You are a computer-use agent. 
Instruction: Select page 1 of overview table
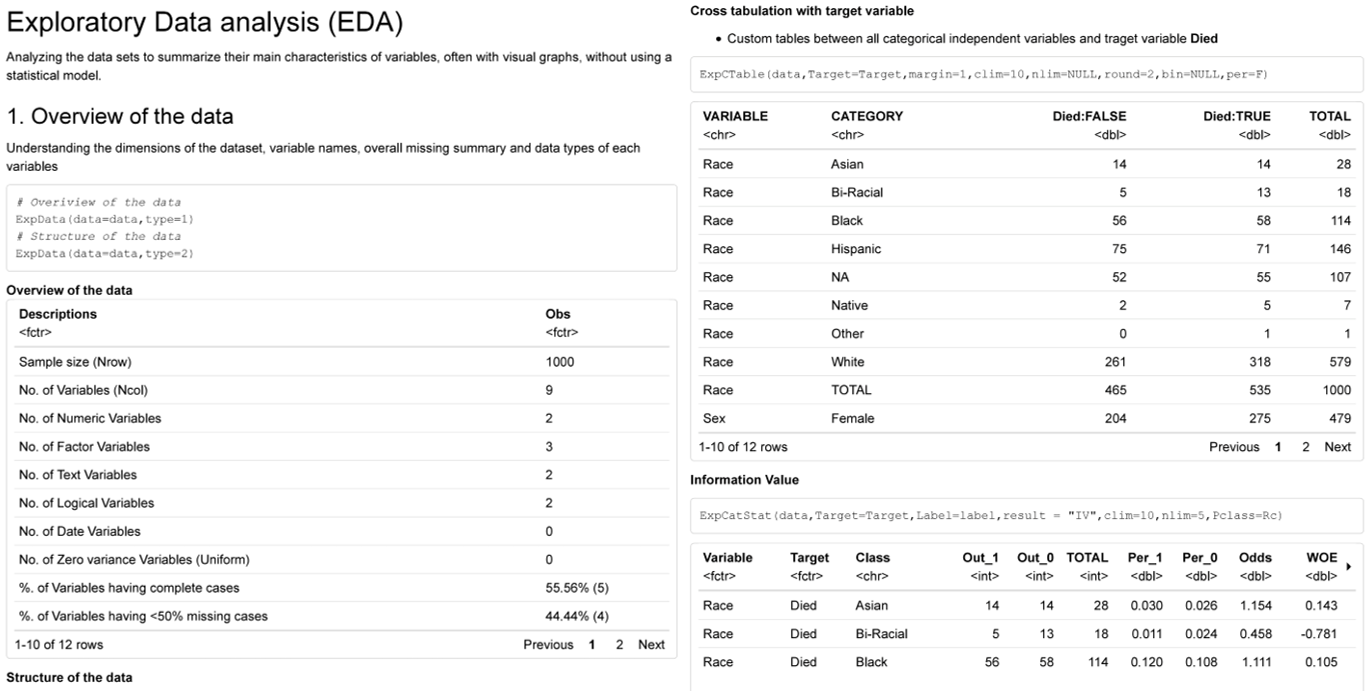[592, 645]
